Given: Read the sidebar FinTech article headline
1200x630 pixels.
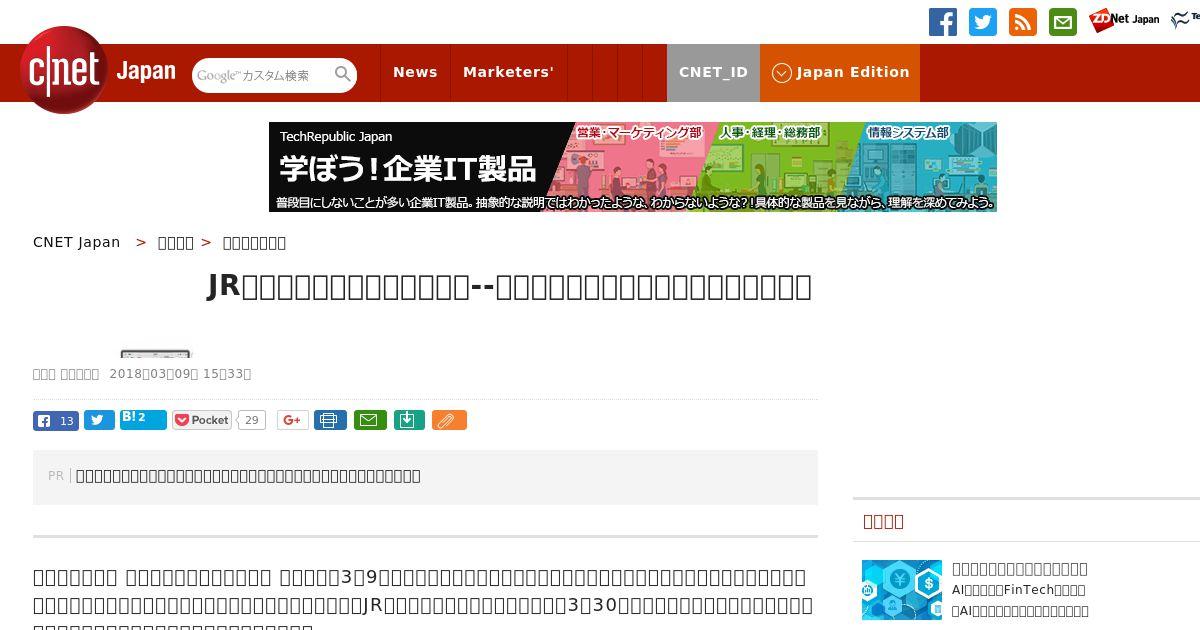Looking at the screenshot, I should (x=1020, y=569).
